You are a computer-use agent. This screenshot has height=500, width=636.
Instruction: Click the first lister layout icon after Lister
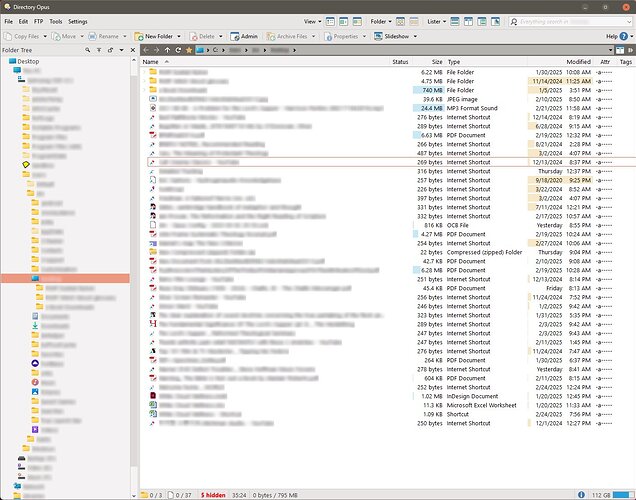(455, 21)
